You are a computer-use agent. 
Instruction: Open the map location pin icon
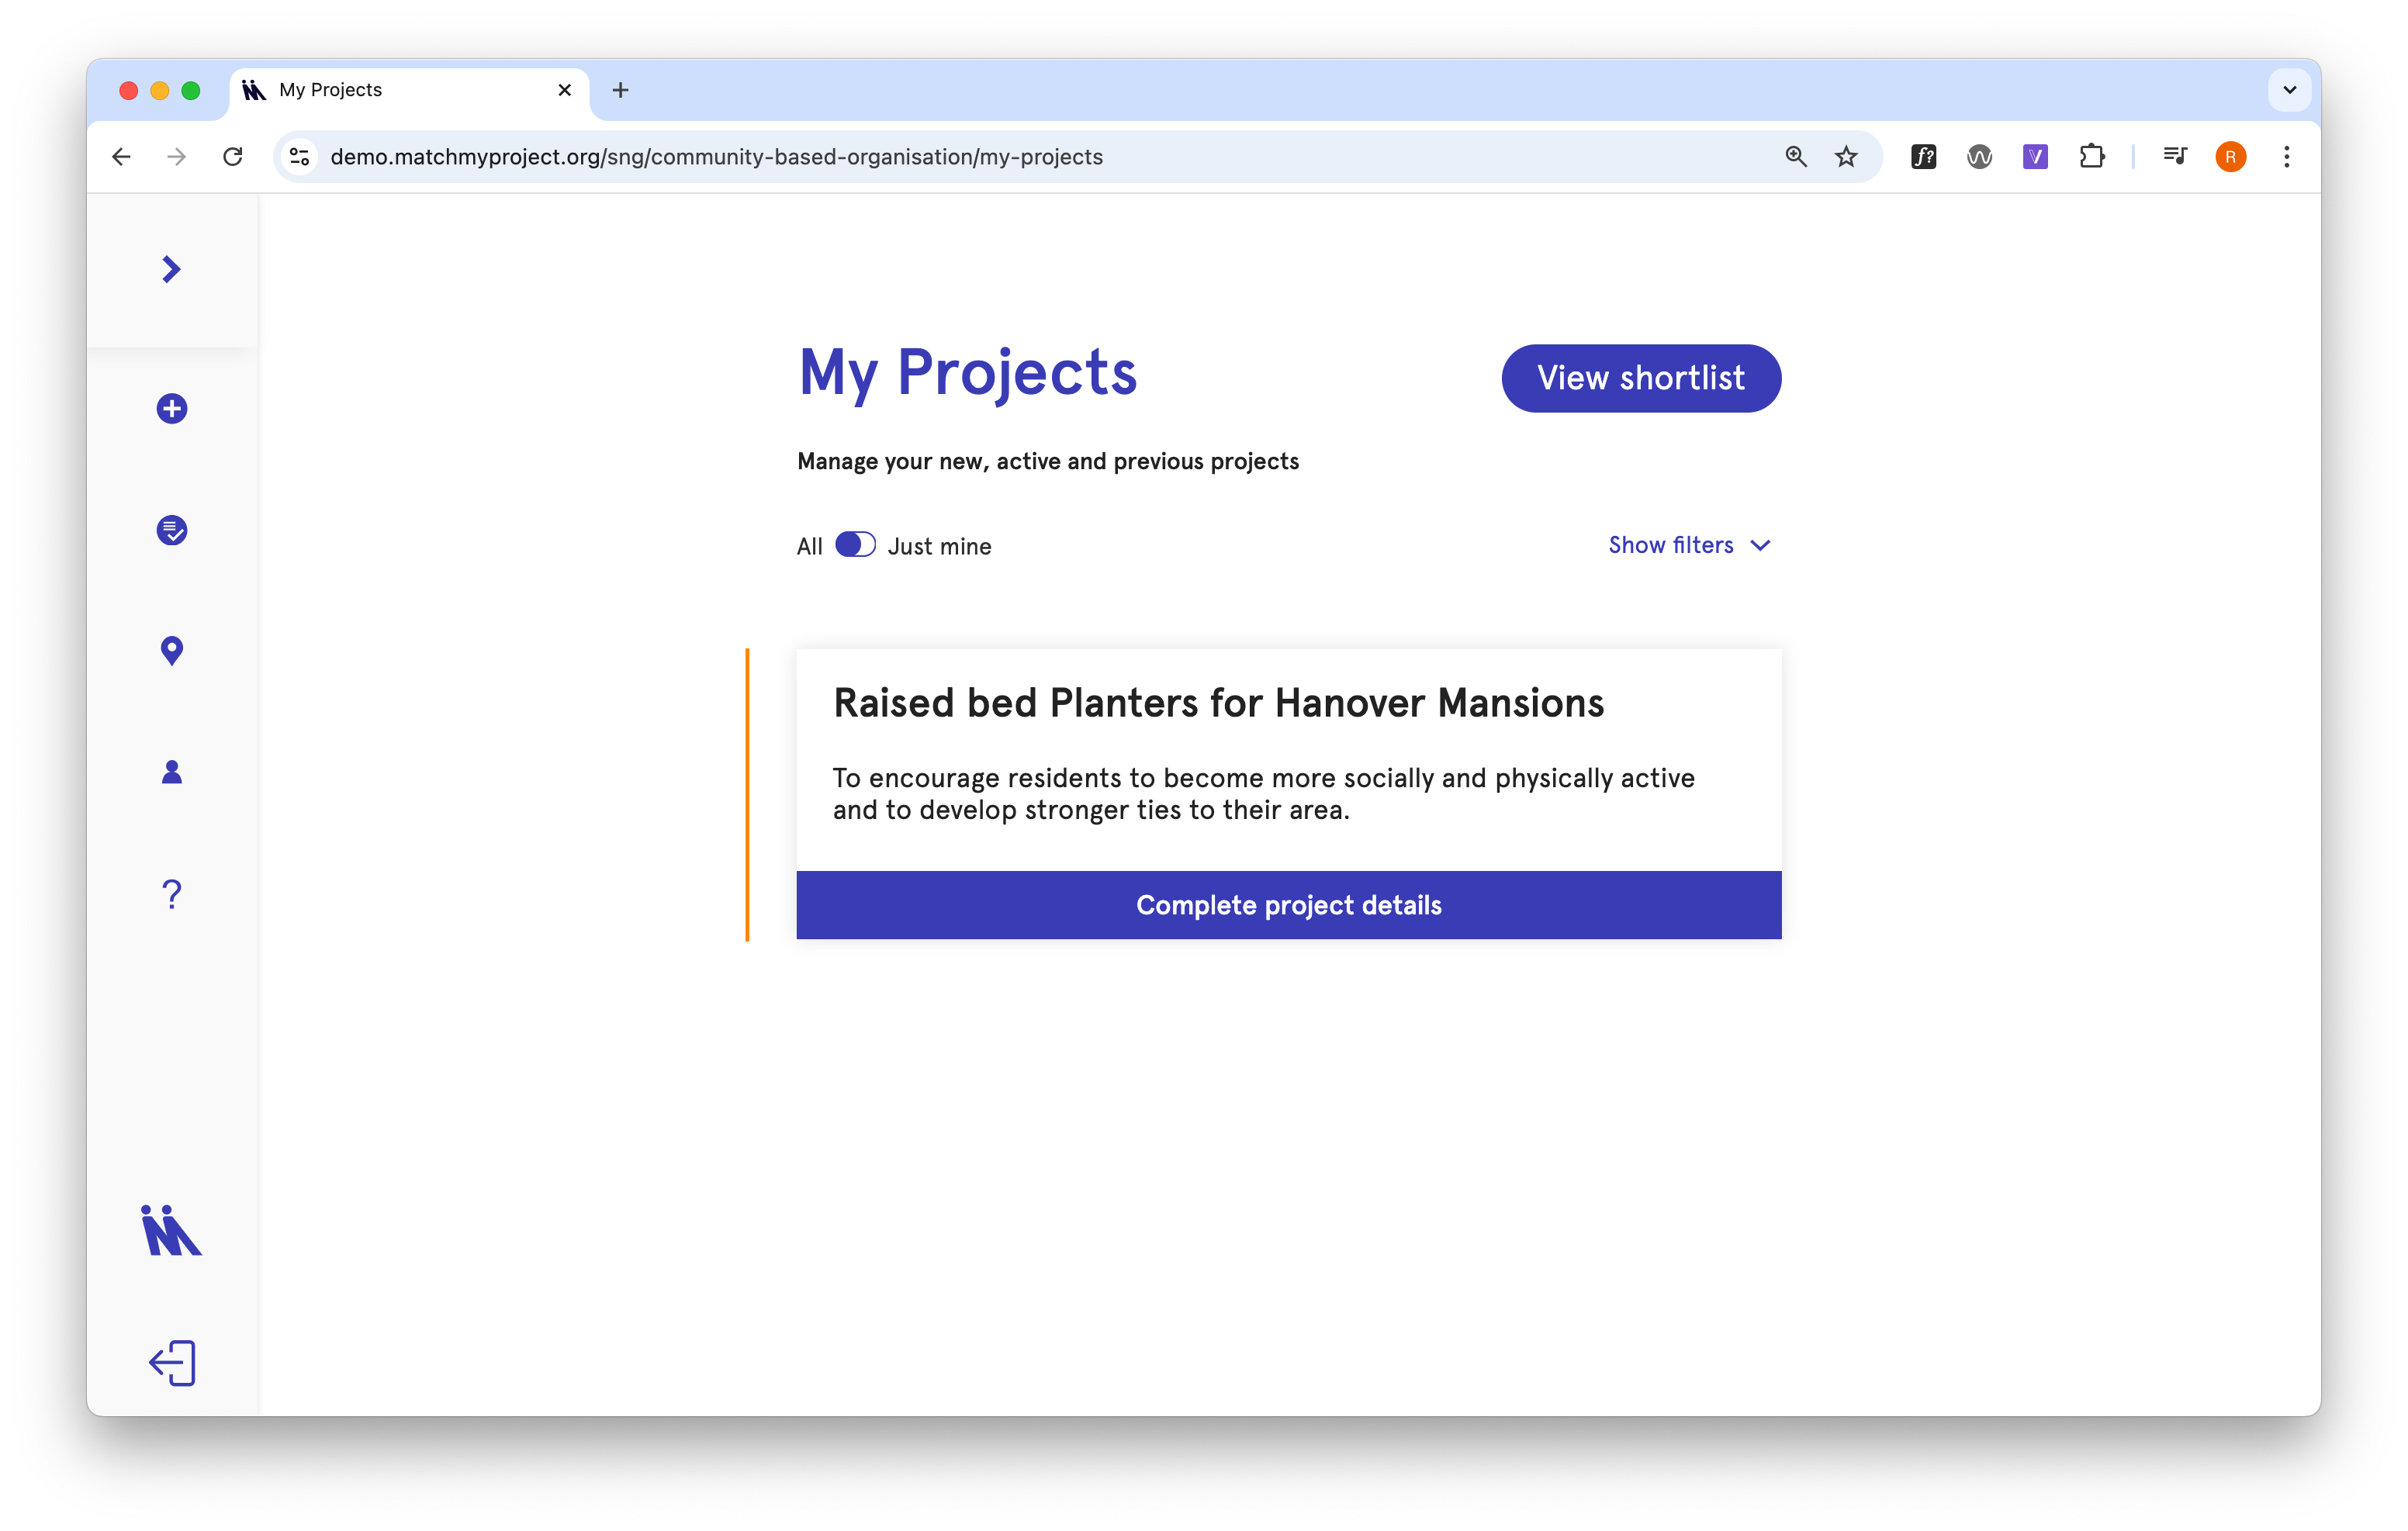(172, 651)
